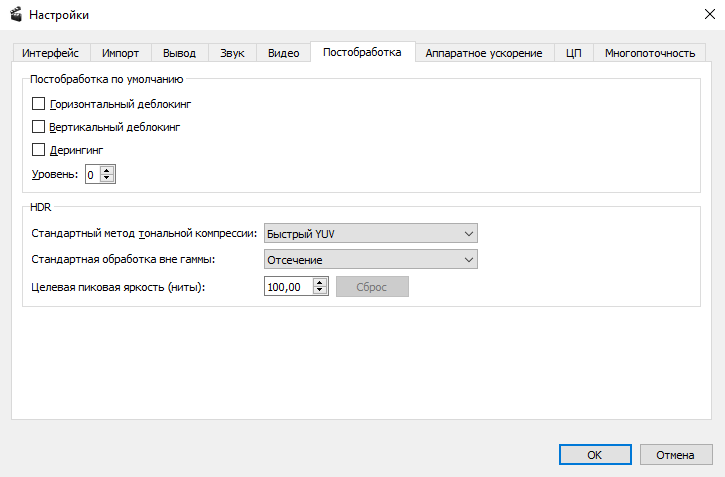Image resolution: width=725 pixels, height=477 pixels.
Task: Select the Постобработка tab
Action: [x=362, y=52]
